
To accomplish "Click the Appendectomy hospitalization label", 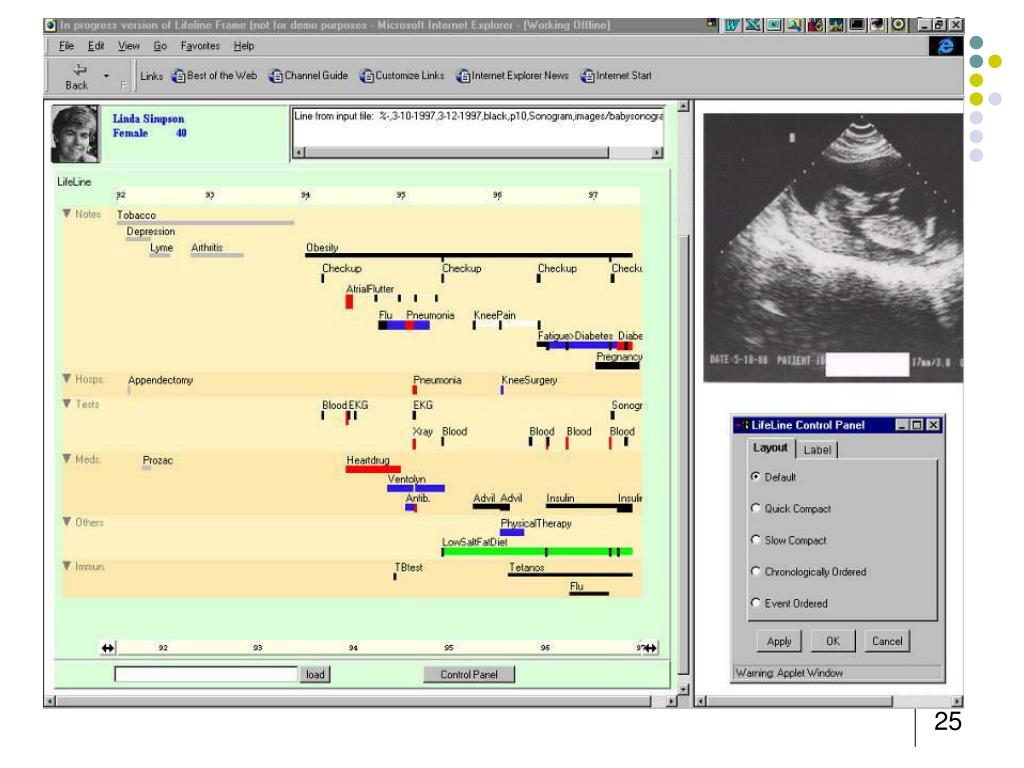I will tap(161, 380).
